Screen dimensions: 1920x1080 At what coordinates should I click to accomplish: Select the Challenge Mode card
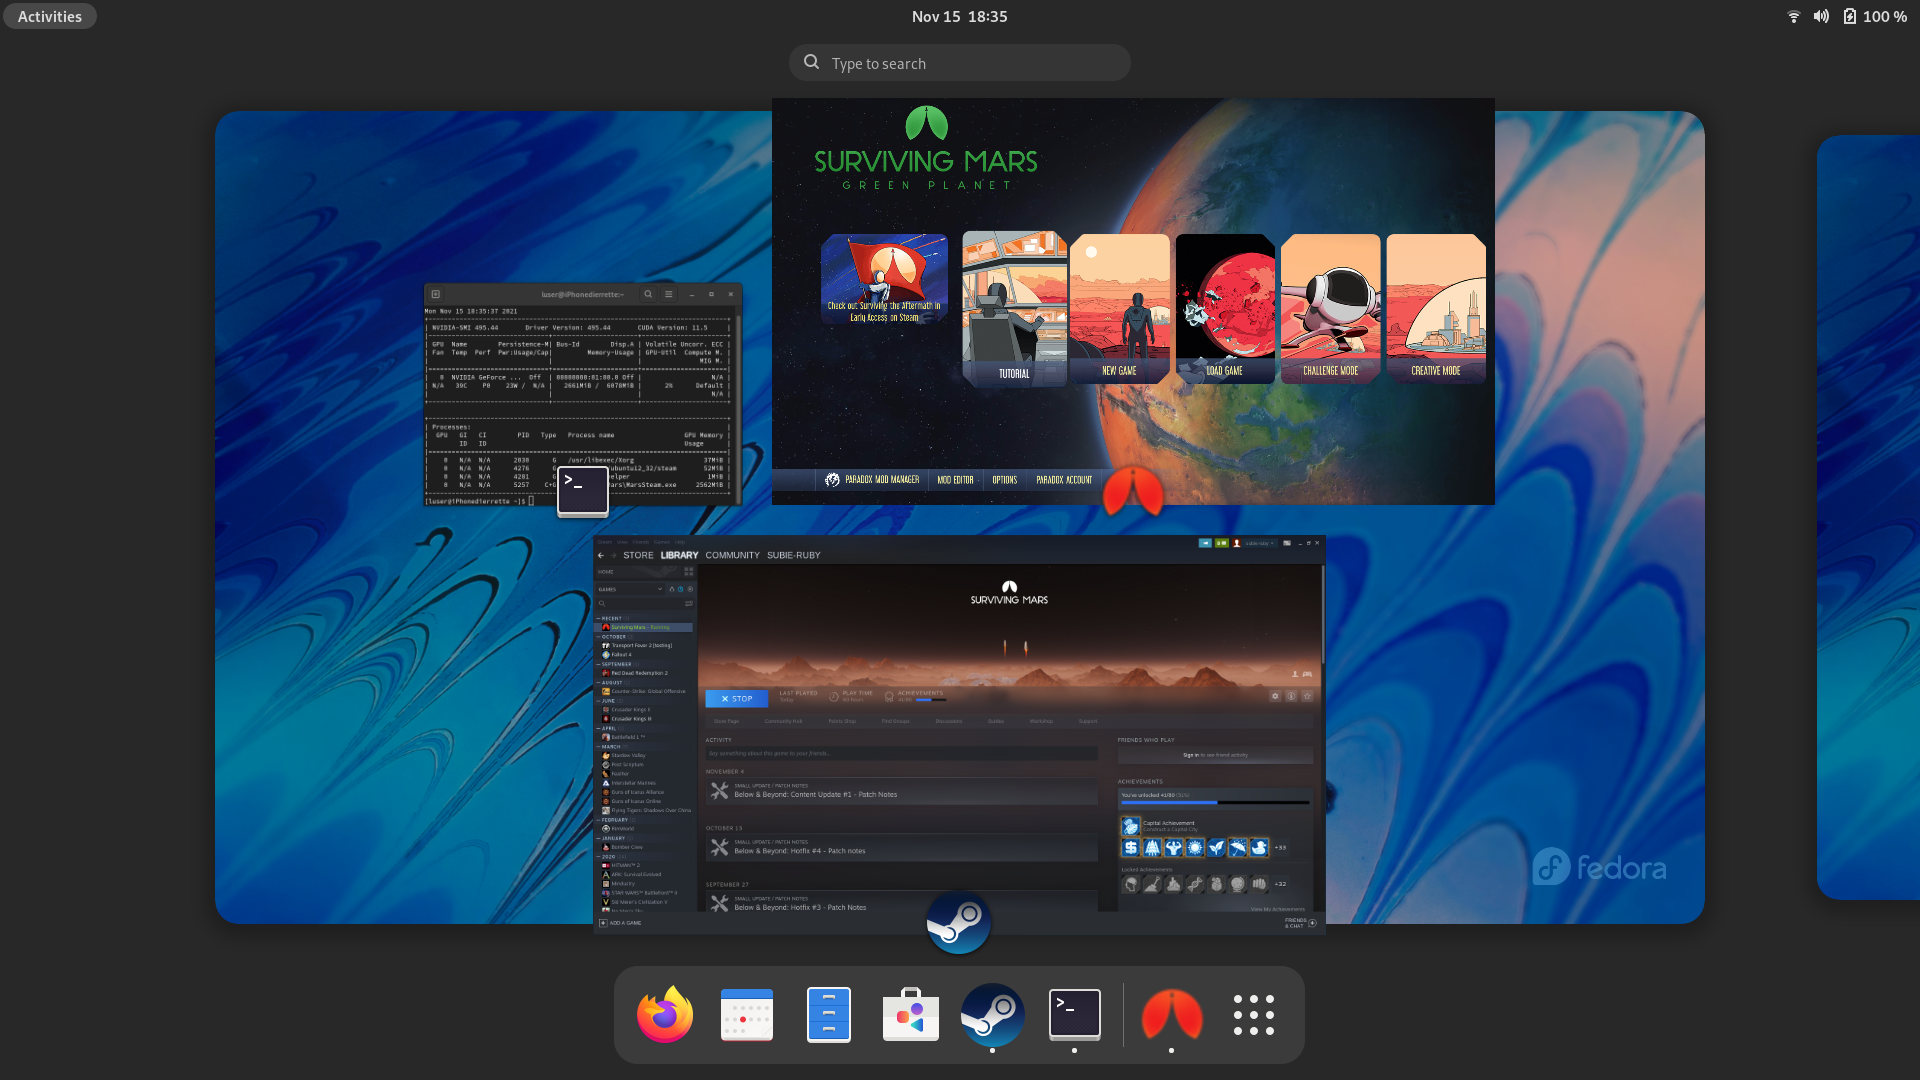click(x=1330, y=309)
